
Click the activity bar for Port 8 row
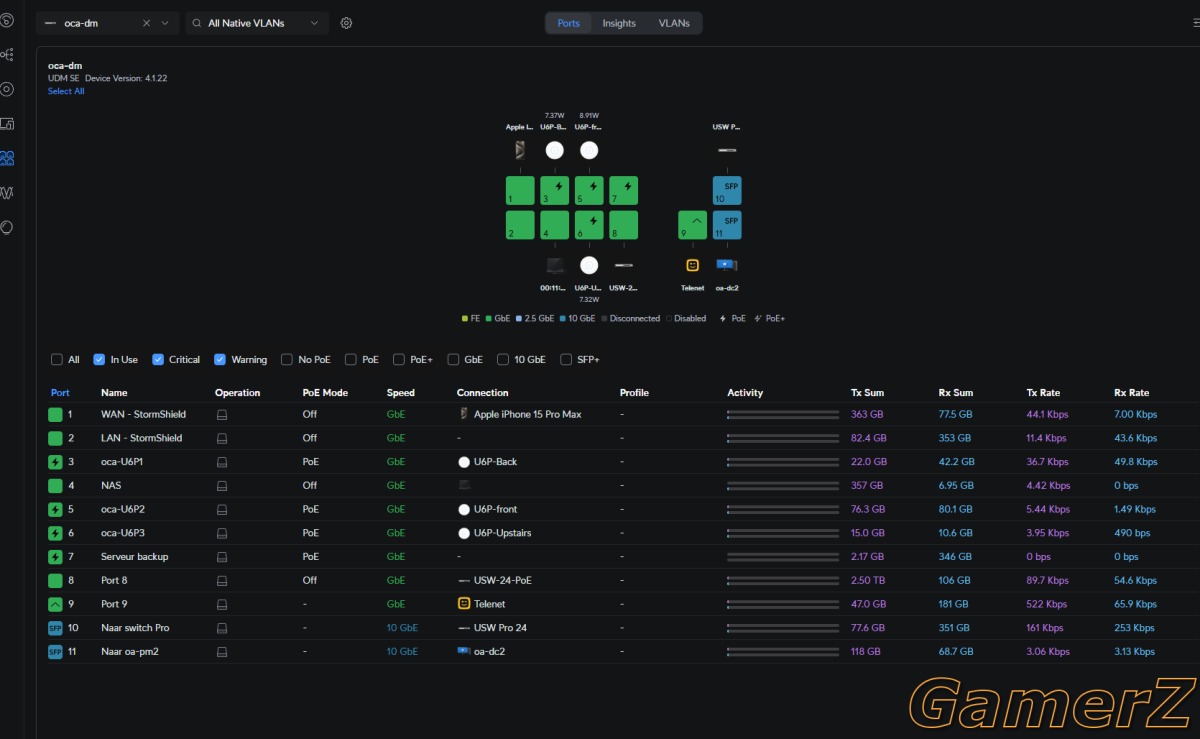pos(783,580)
